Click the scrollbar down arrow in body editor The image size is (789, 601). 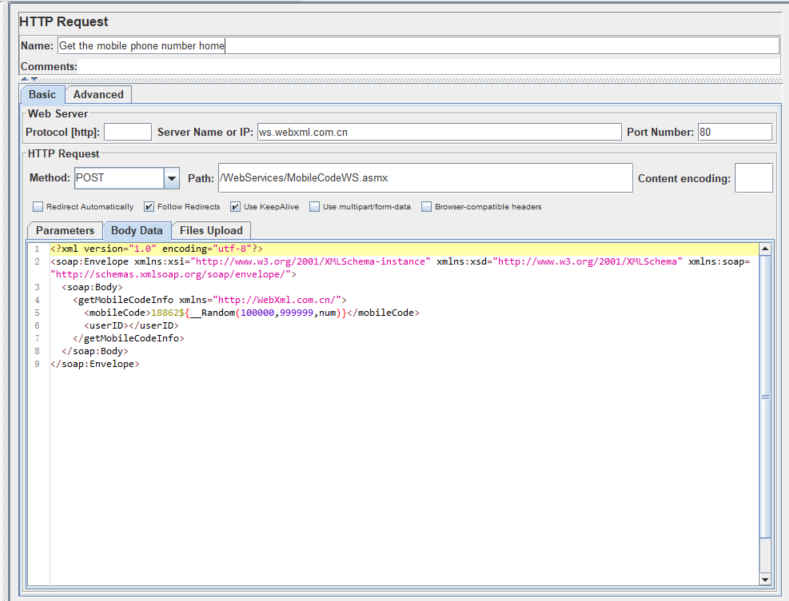click(765, 580)
